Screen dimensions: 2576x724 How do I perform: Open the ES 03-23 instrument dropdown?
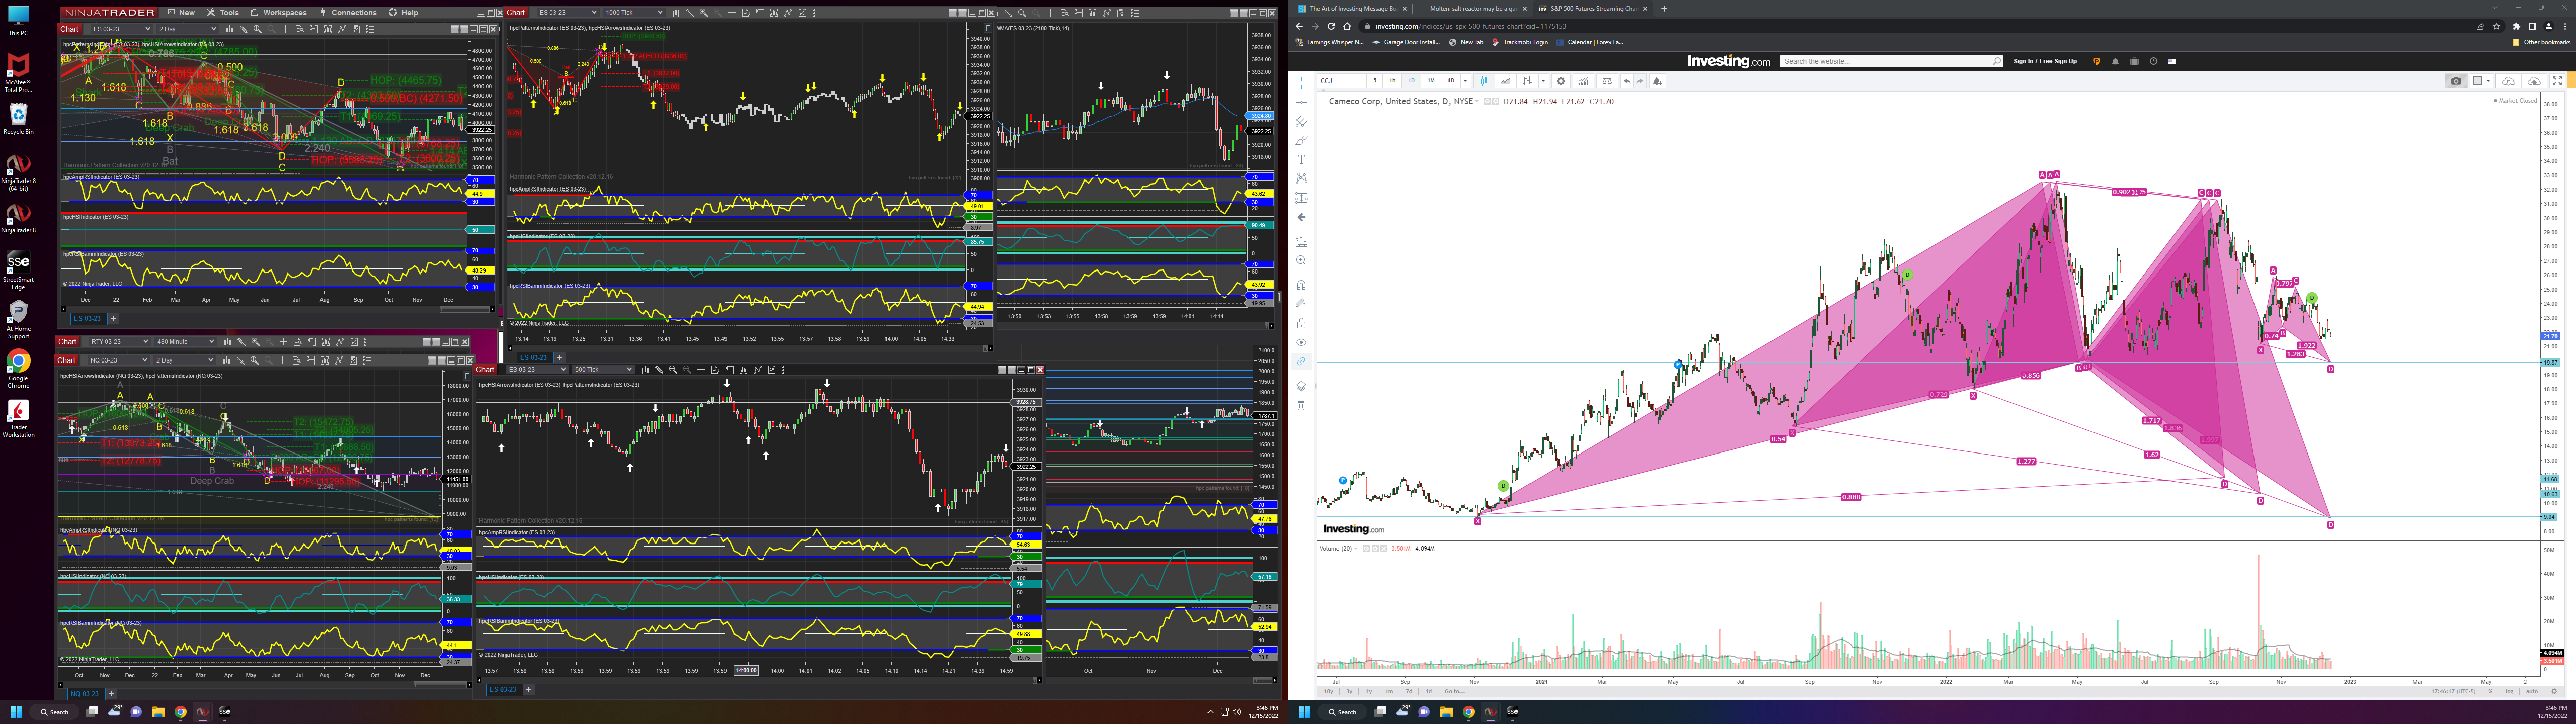121,29
